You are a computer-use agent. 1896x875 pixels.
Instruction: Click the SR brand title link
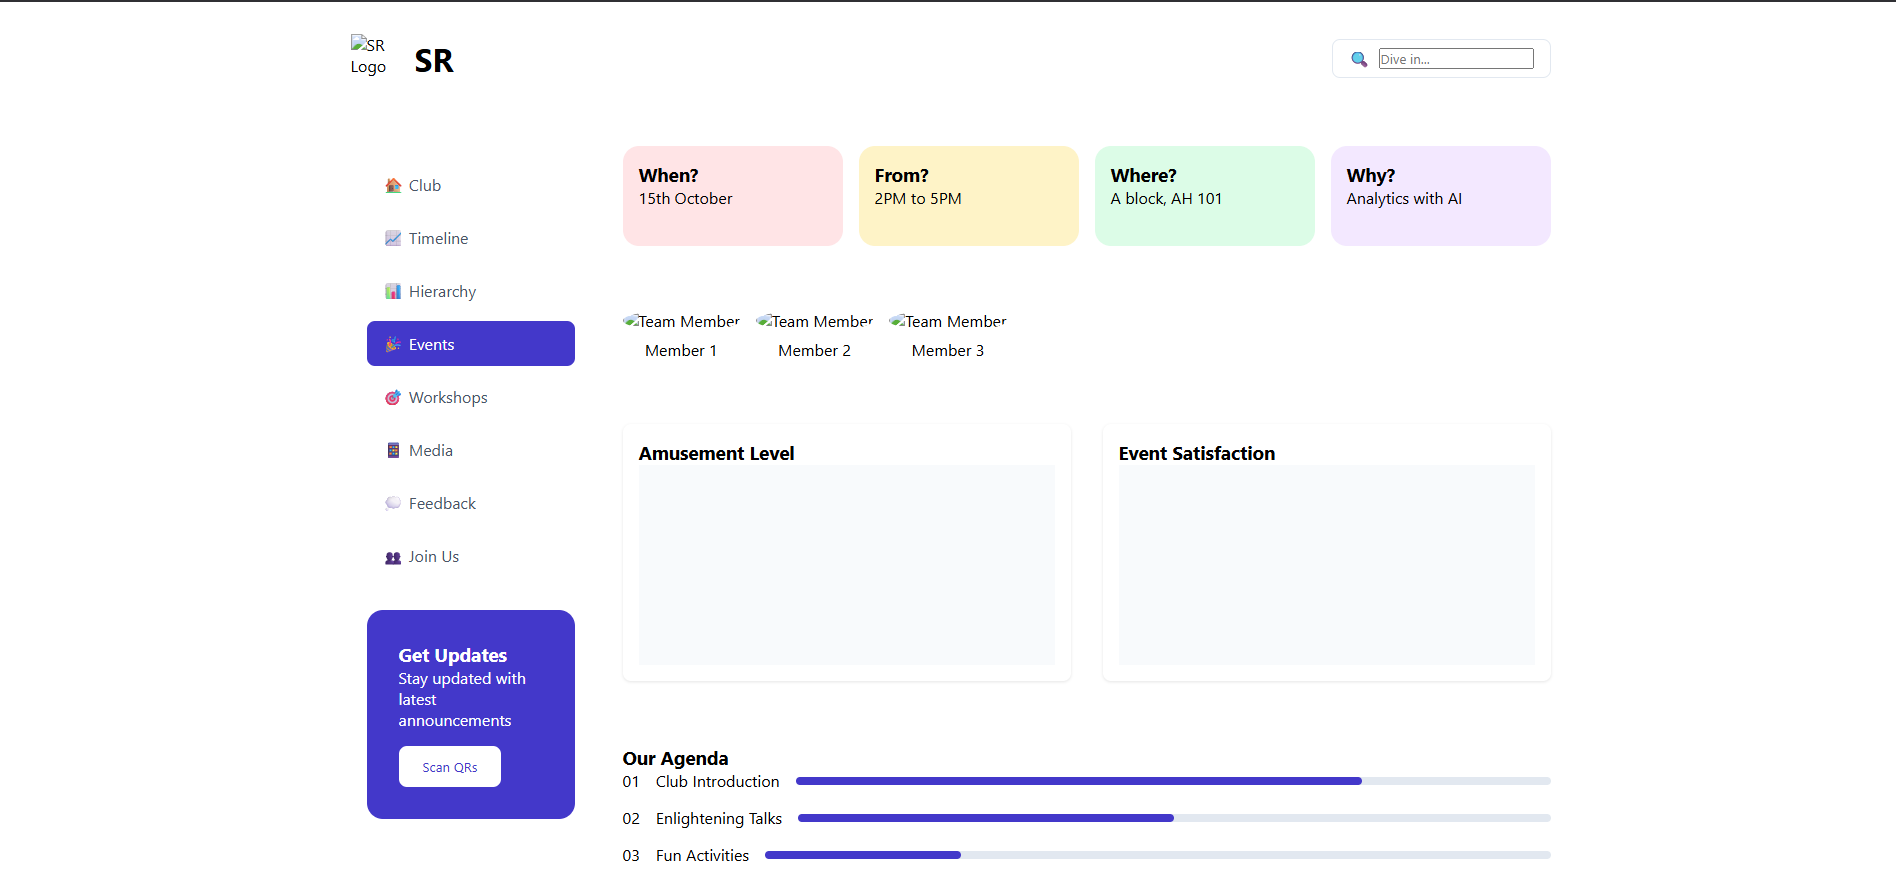coord(433,61)
